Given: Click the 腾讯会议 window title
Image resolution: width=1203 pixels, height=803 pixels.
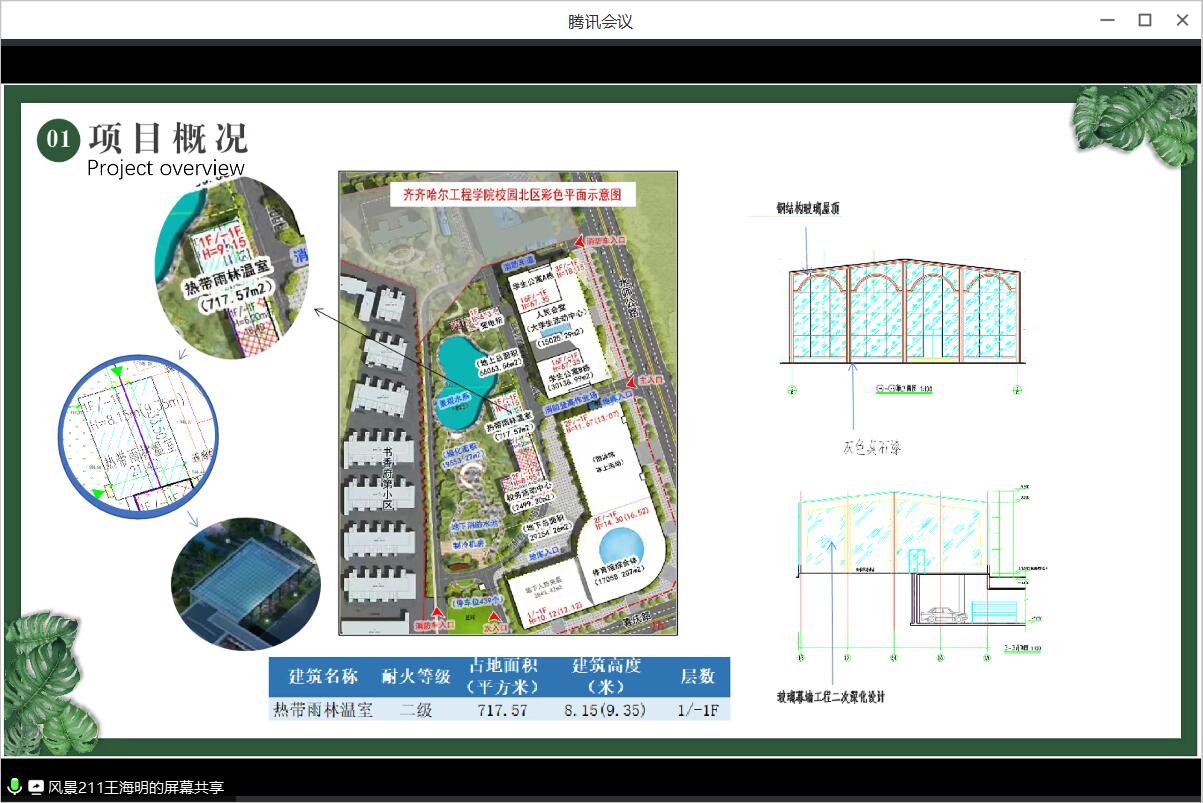Looking at the screenshot, I should tap(600, 21).
